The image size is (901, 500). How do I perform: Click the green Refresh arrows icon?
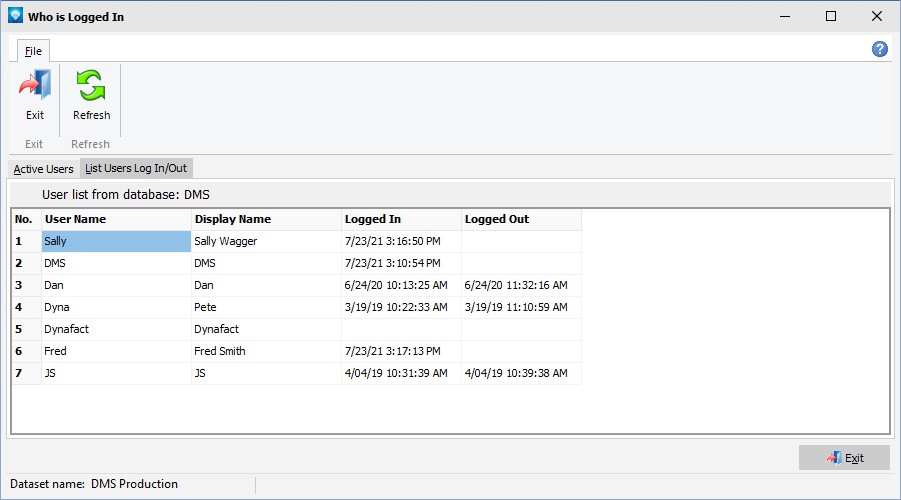click(x=91, y=85)
